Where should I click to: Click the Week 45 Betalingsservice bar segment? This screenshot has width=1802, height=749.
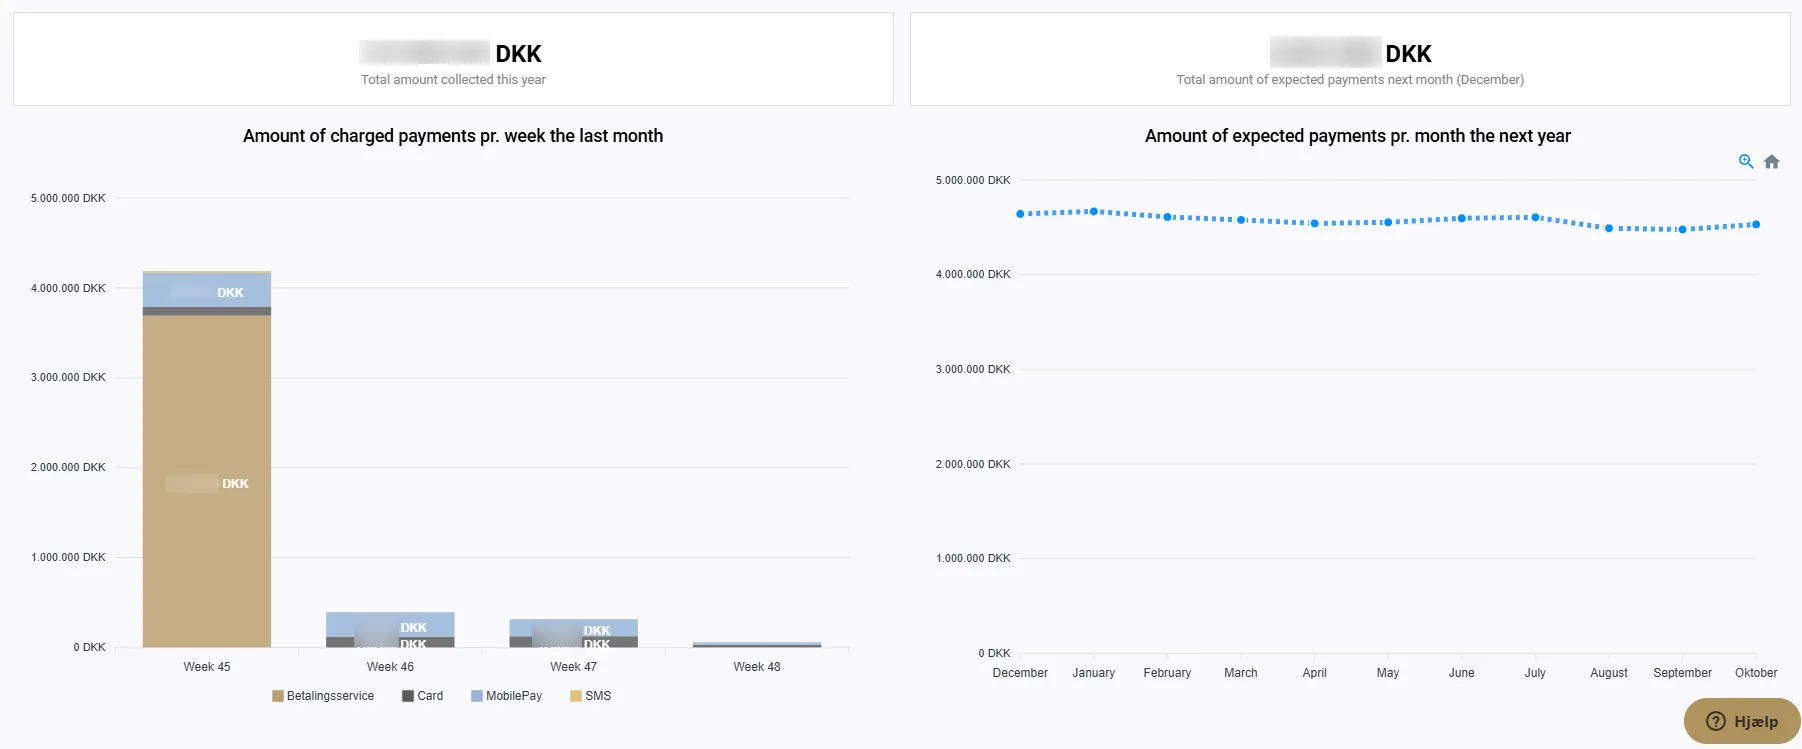pos(207,481)
